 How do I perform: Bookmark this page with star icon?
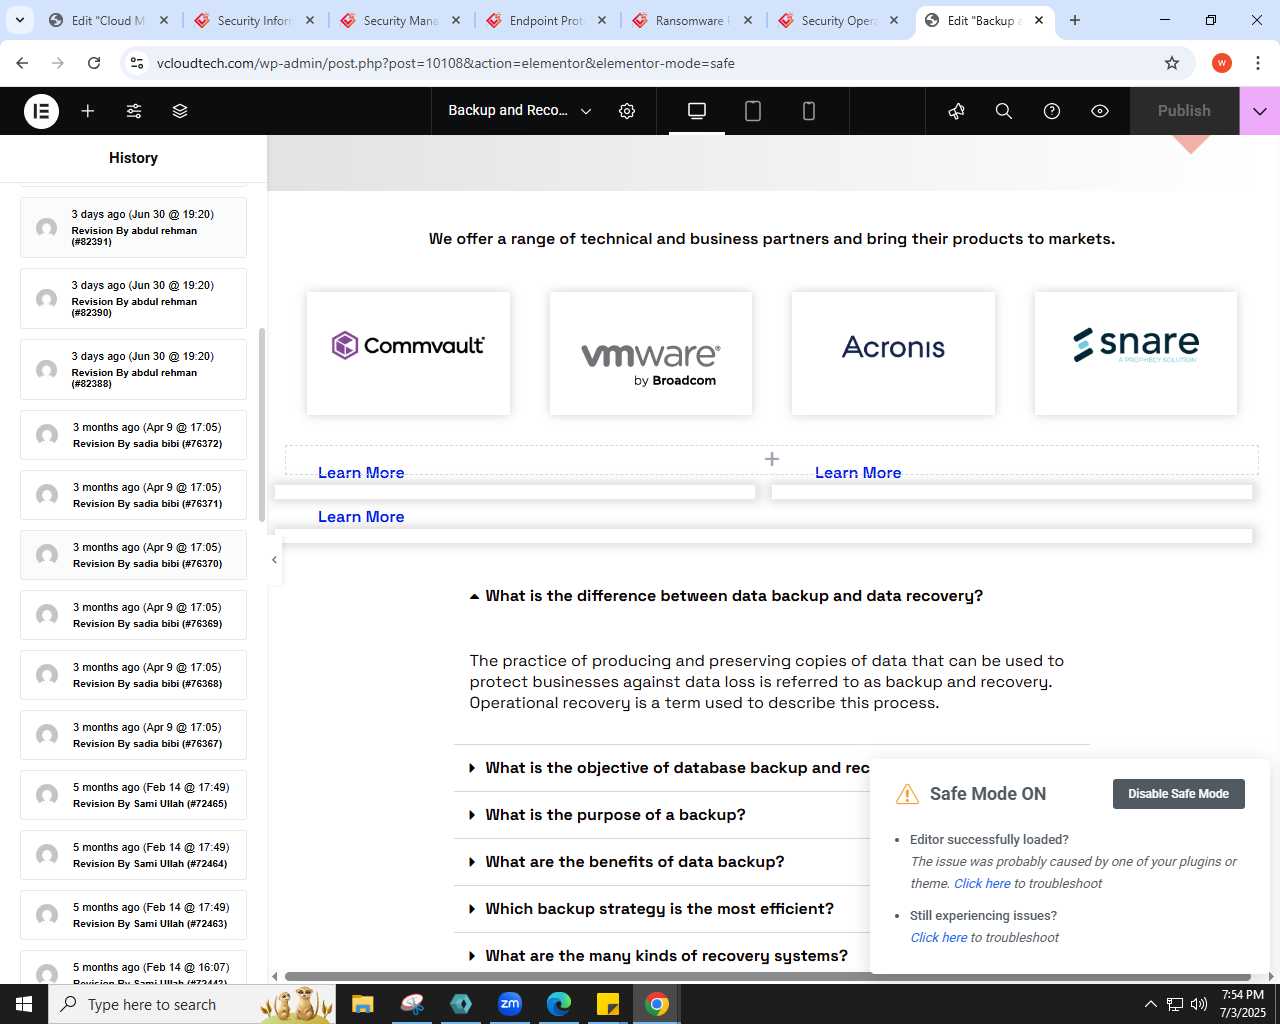click(1172, 63)
